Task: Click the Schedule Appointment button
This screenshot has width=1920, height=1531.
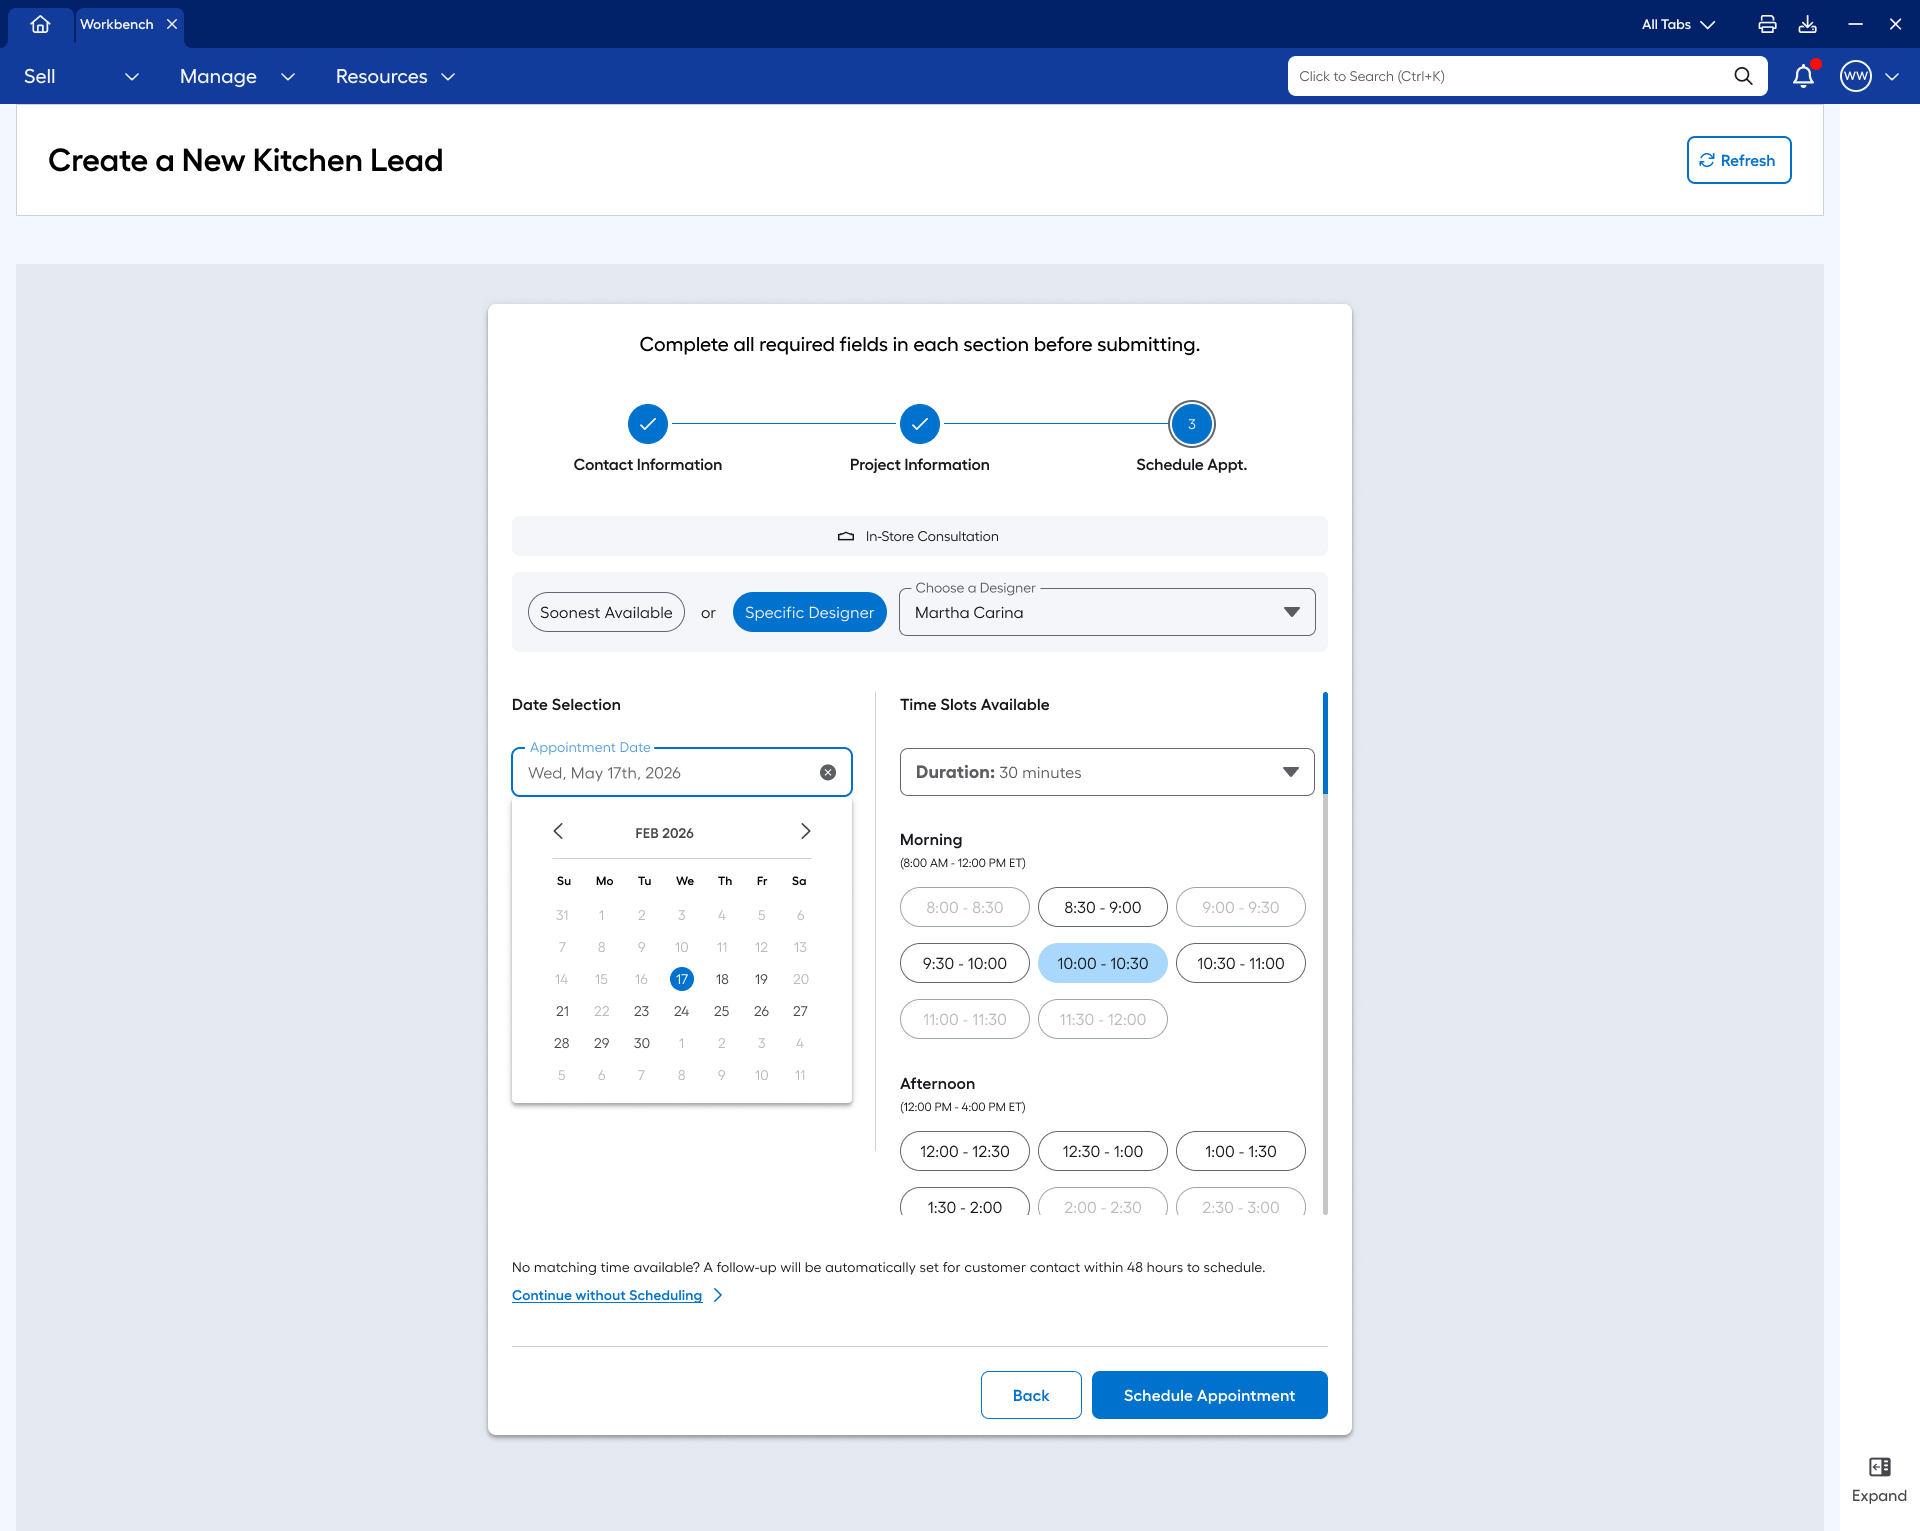Action: [x=1210, y=1395]
